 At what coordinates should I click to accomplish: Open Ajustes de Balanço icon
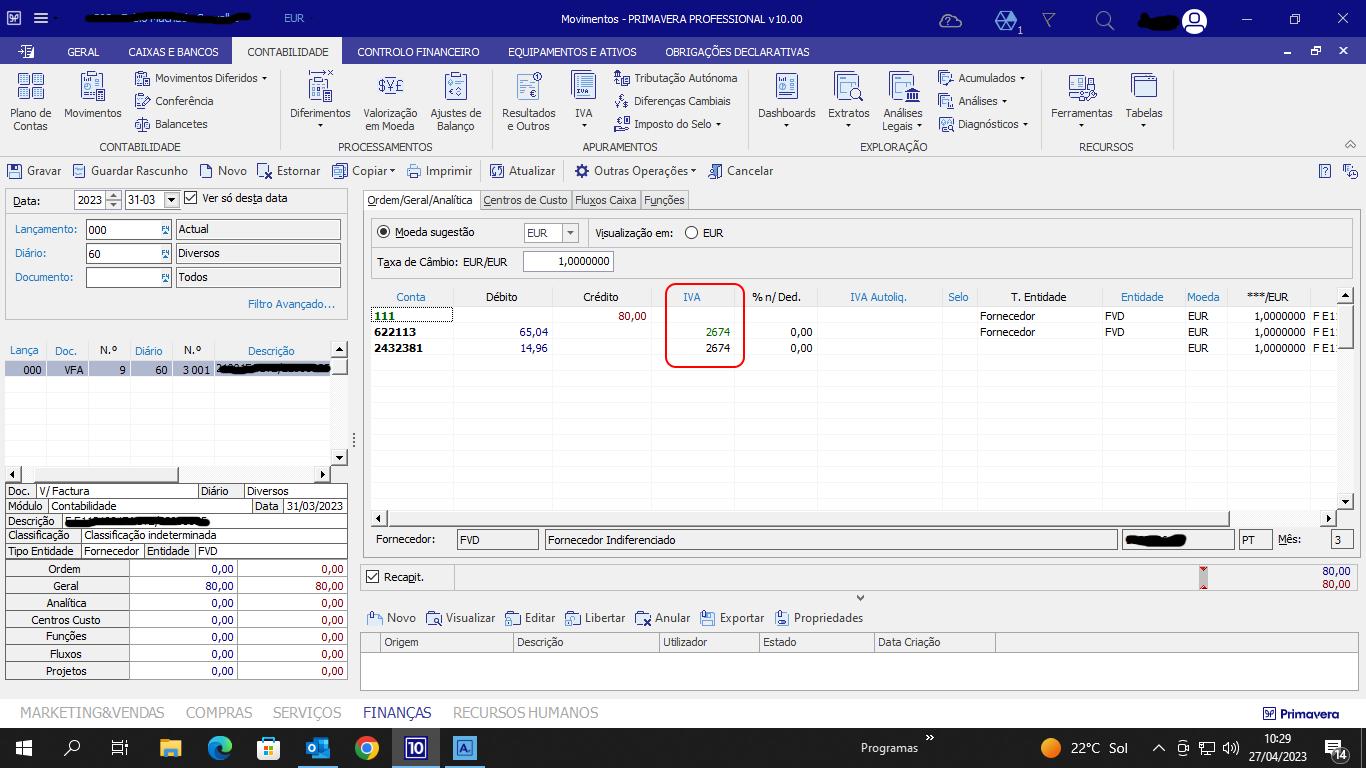[456, 88]
